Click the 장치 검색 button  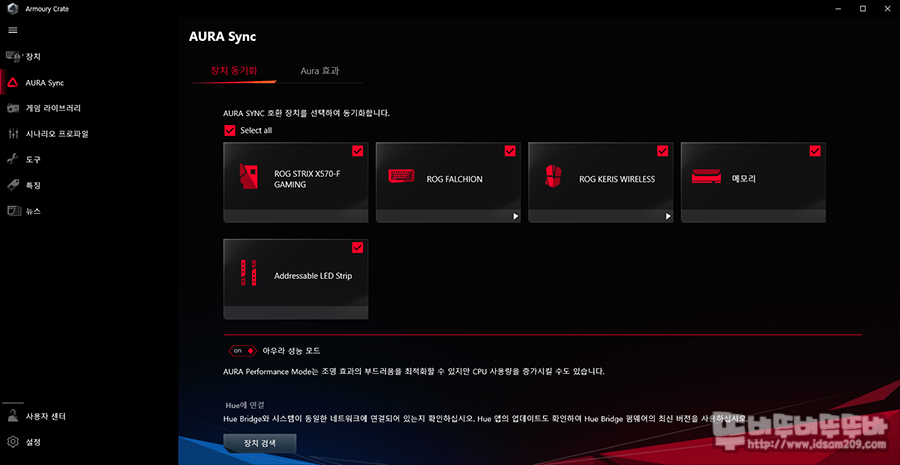[x=259, y=443]
